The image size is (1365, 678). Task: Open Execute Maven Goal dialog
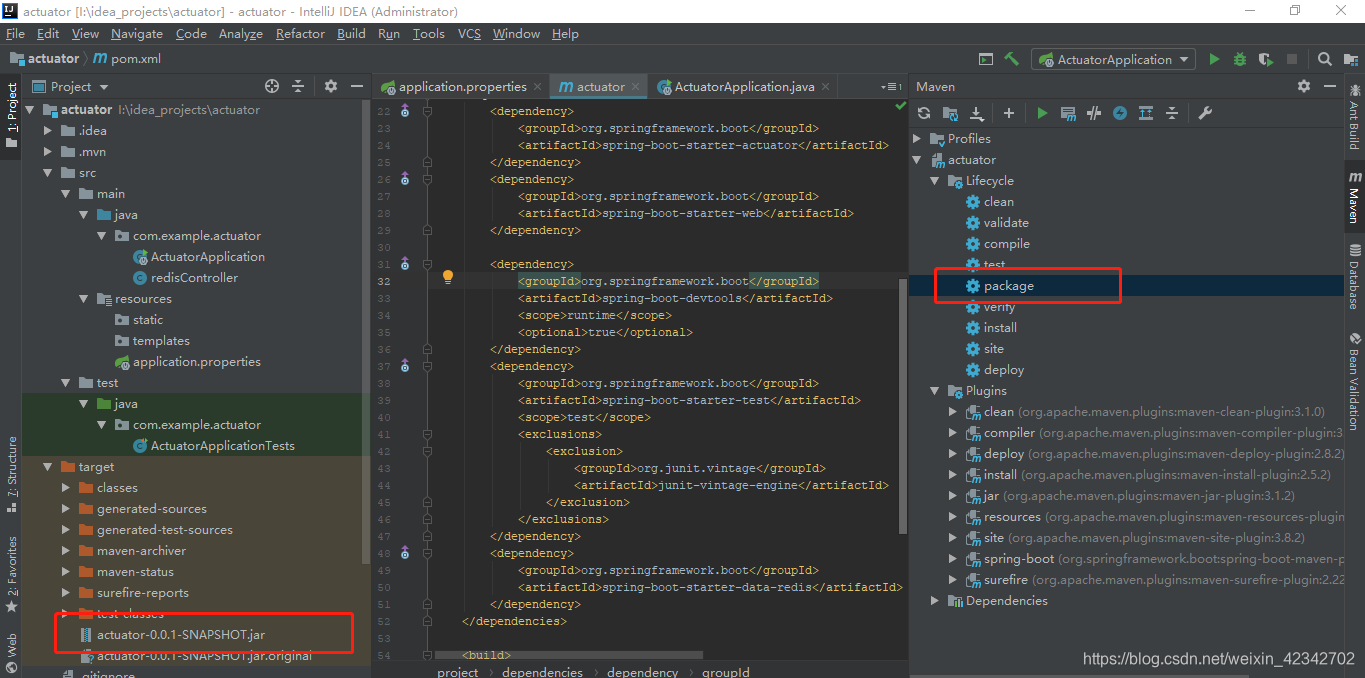tap(1068, 113)
